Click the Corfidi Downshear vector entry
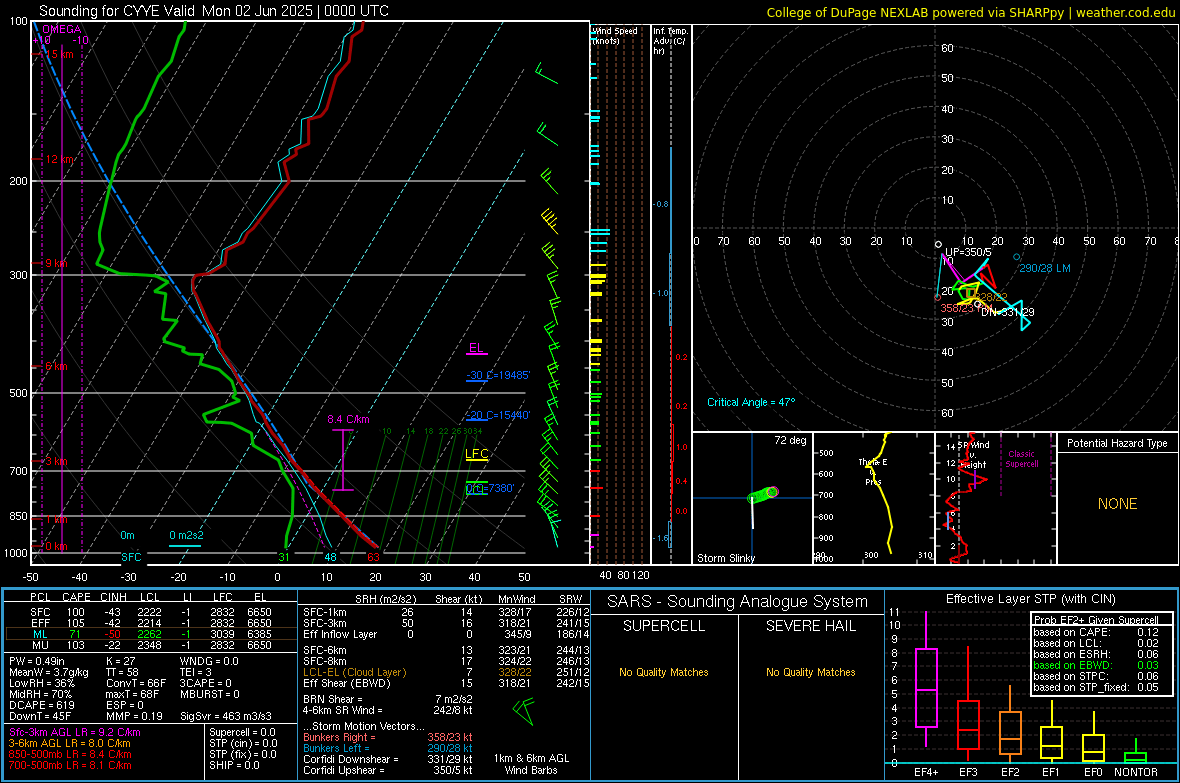This screenshot has height=783, width=1180. click(388, 759)
